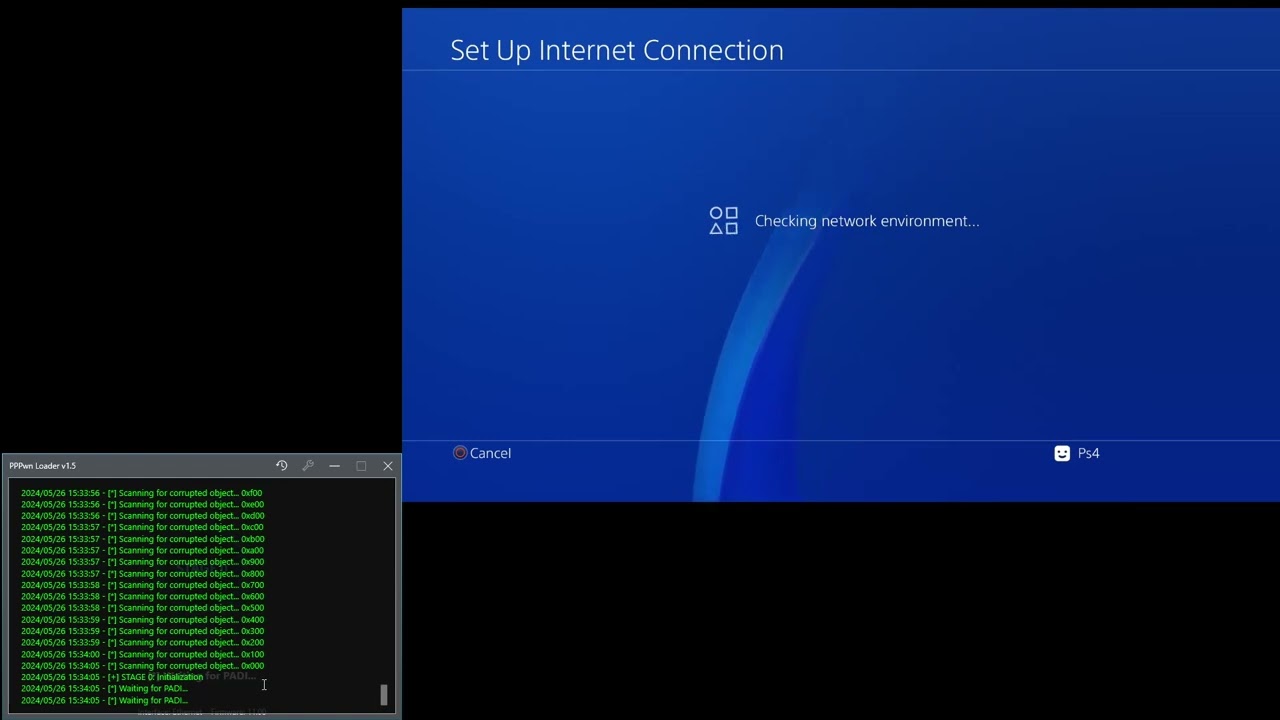Select the log line ending 0x200

[142, 643]
